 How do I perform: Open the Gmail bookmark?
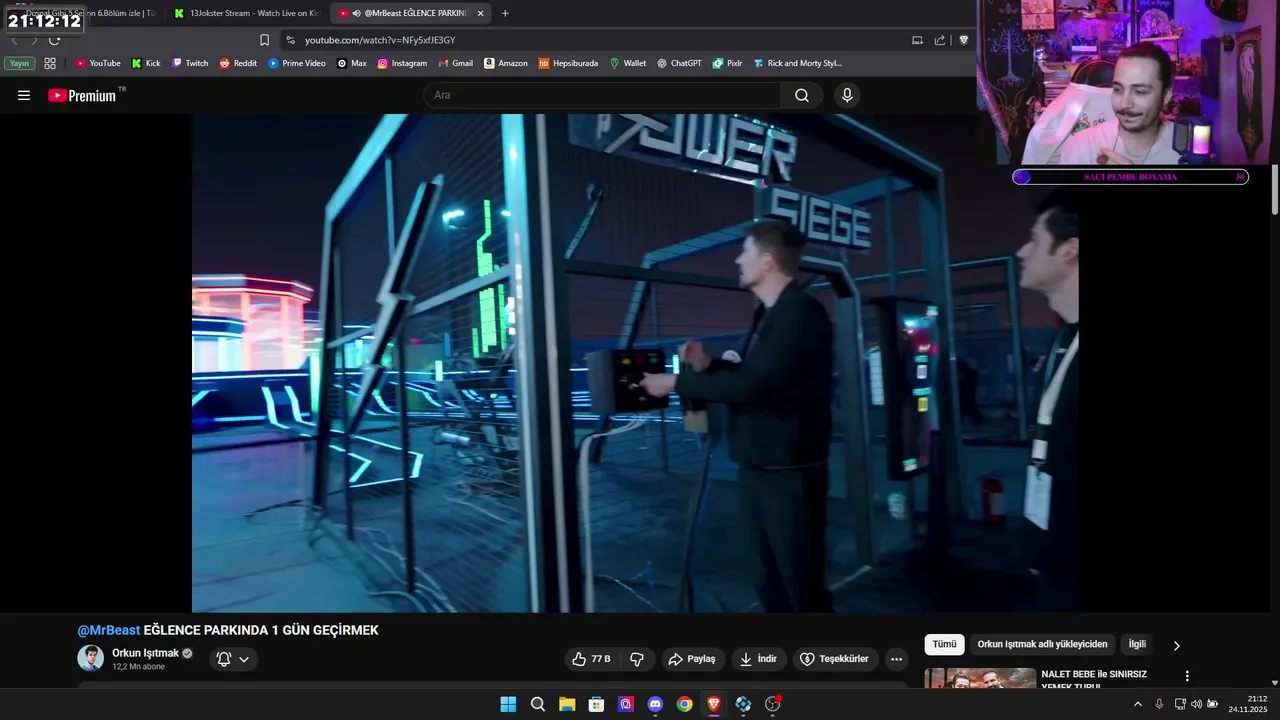coord(455,63)
